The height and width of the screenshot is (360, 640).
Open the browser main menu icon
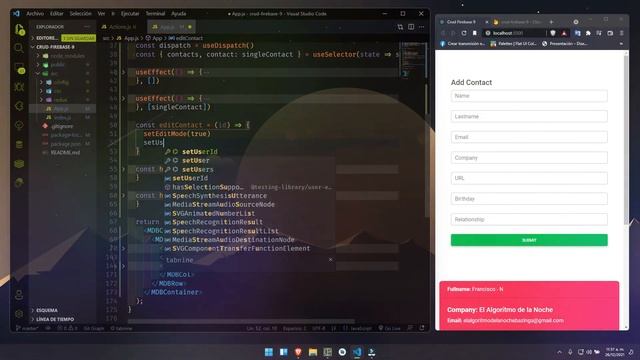point(621,33)
